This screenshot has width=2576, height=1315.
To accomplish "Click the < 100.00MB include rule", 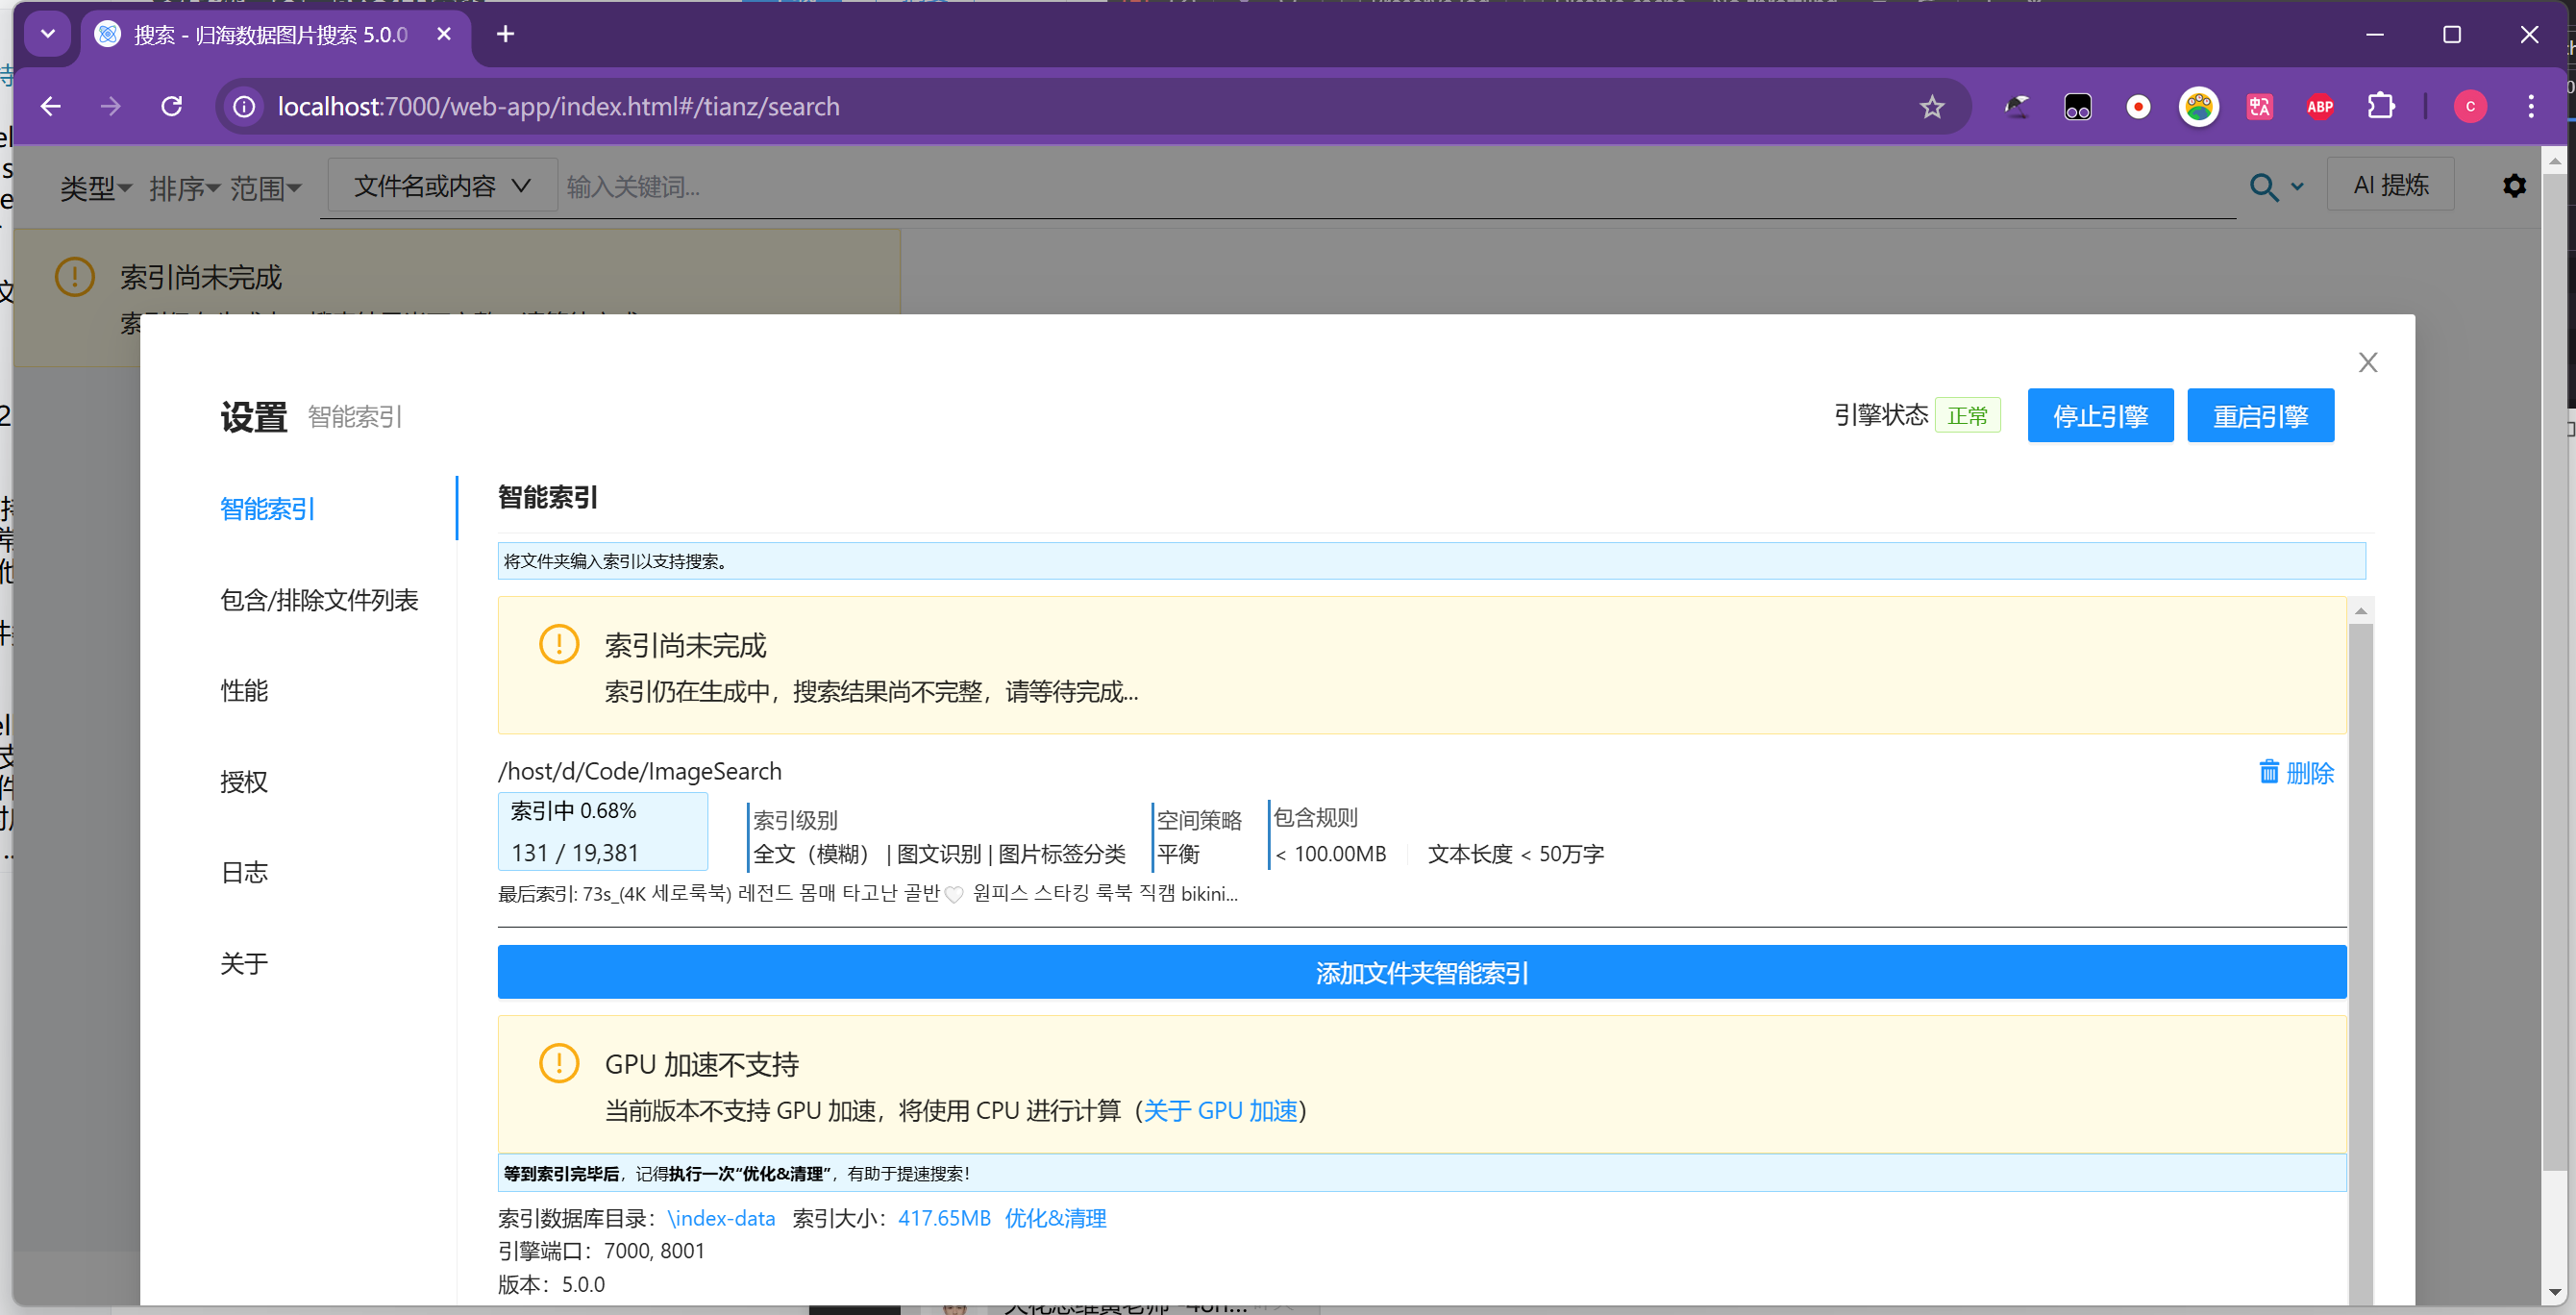I will [x=1330, y=854].
